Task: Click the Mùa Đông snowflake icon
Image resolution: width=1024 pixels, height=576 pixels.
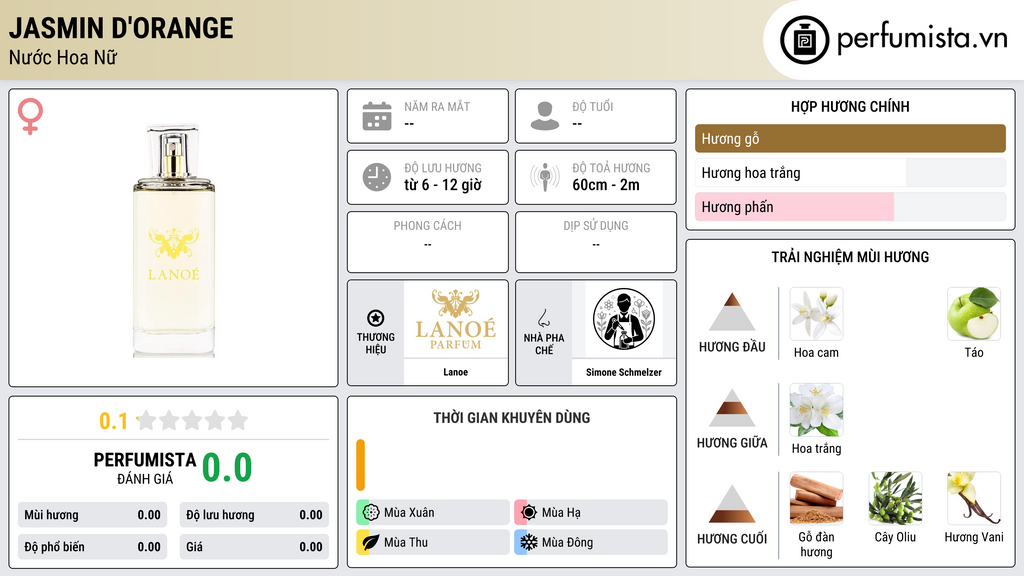Action: [x=529, y=542]
